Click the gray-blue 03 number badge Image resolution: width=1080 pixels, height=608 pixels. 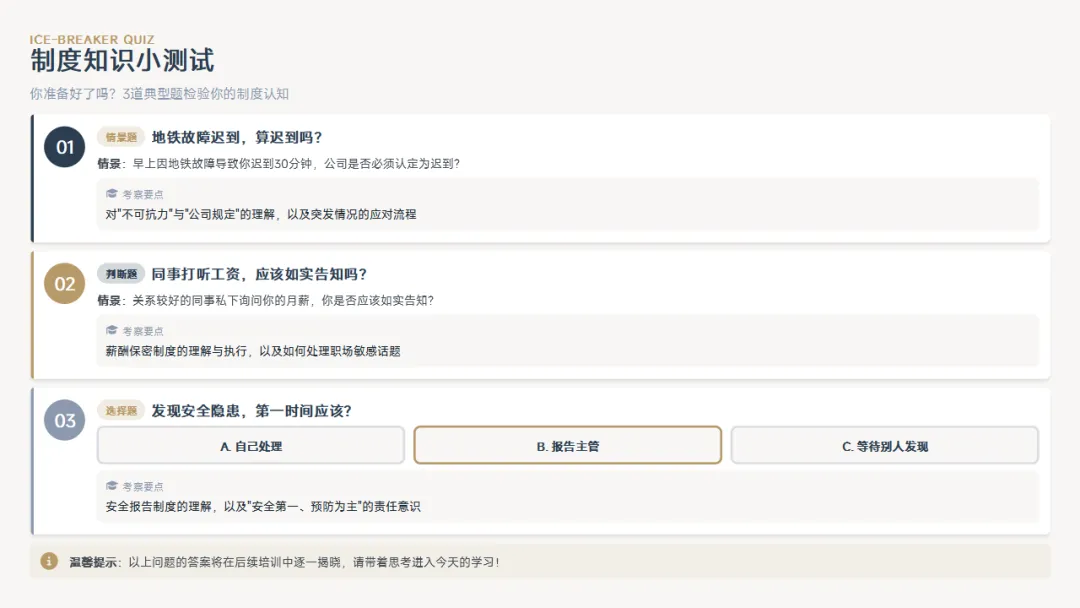pyautogui.click(x=64, y=420)
